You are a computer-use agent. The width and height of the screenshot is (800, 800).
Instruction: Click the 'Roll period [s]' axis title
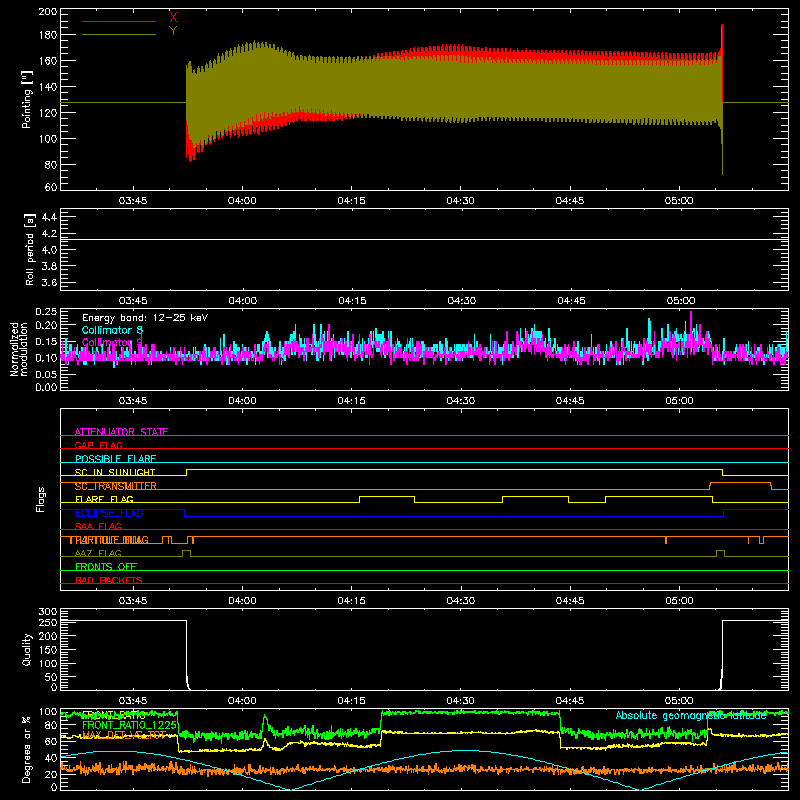click(30, 249)
